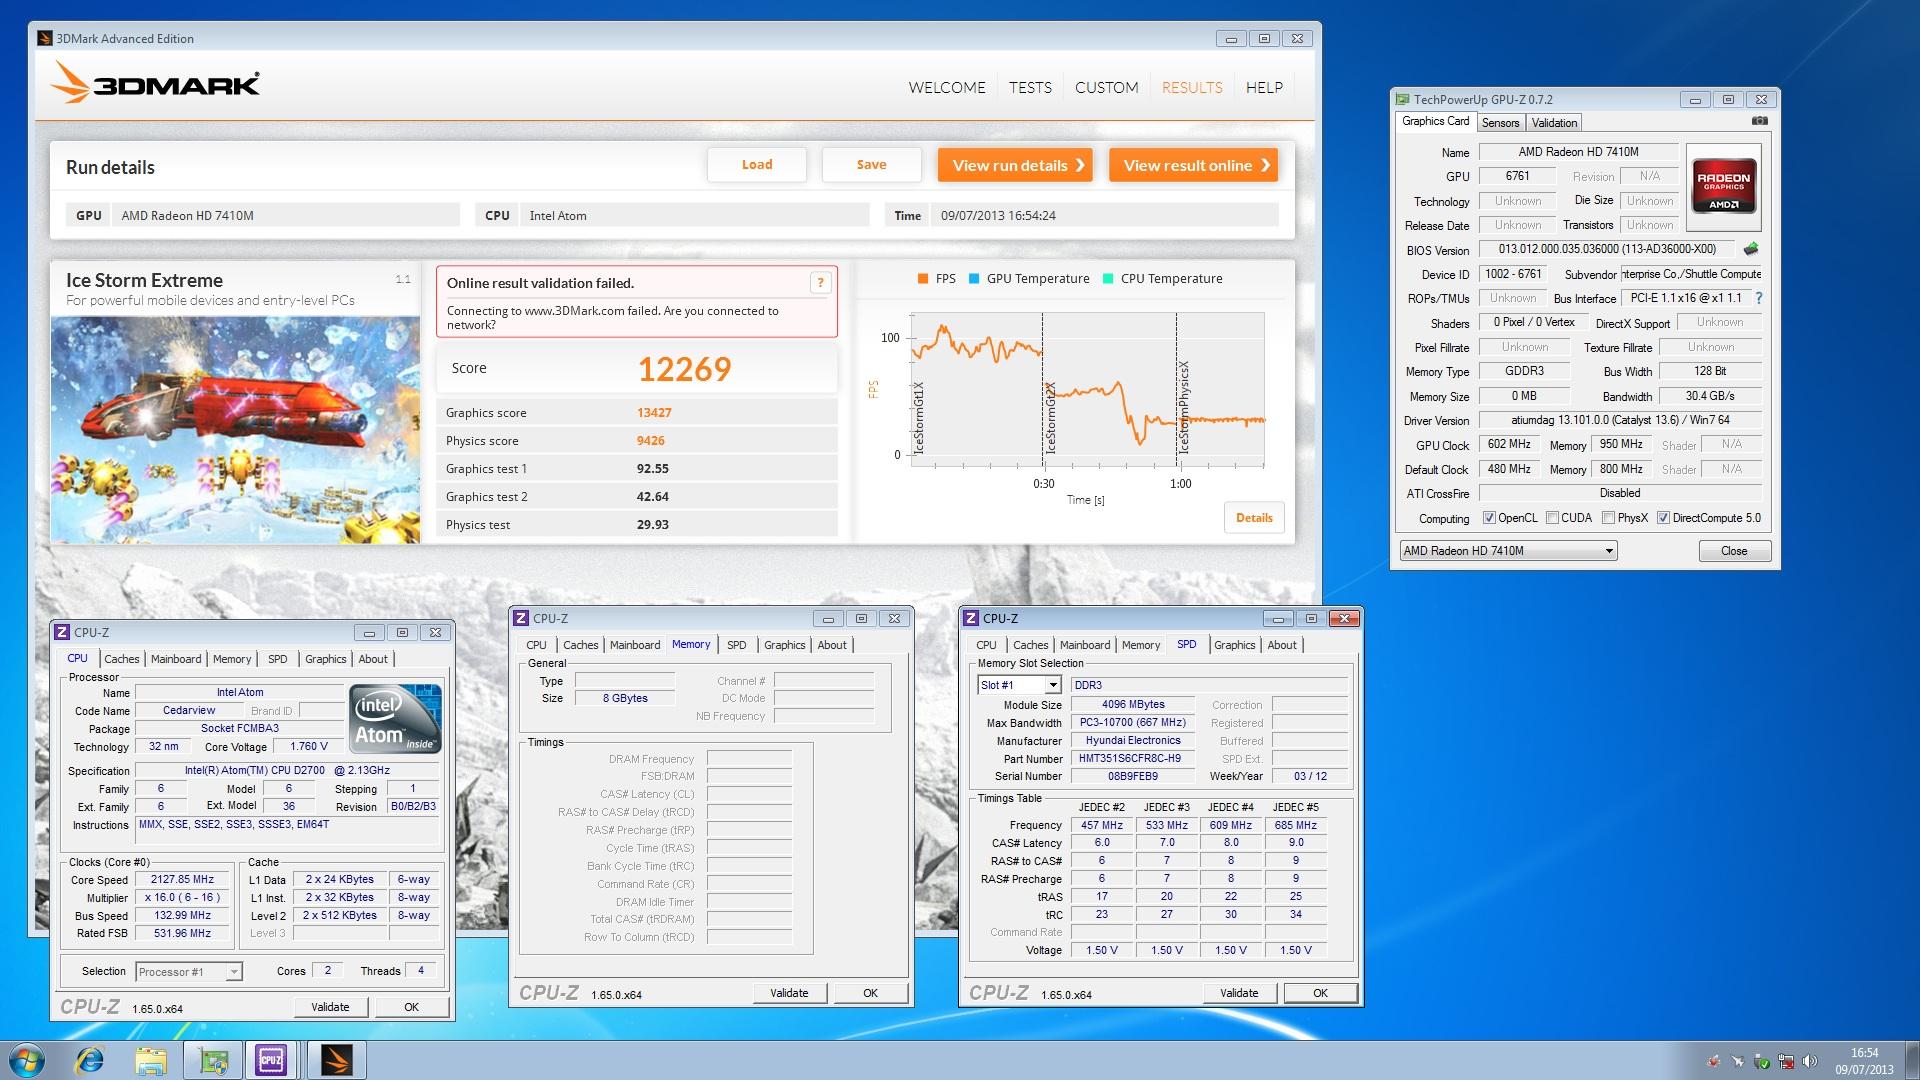
Task: Open Windows Explorer folder in taskbar
Action: [x=150, y=1060]
